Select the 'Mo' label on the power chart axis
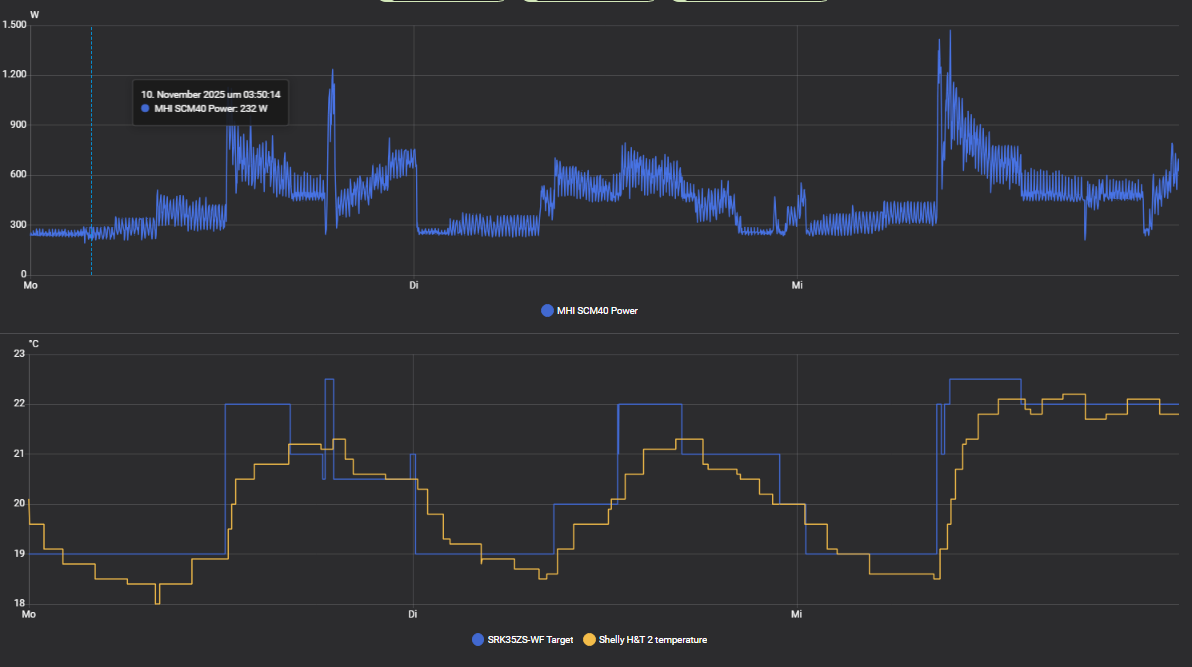The height and width of the screenshot is (667, 1192). pyautogui.click(x=30, y=286)
